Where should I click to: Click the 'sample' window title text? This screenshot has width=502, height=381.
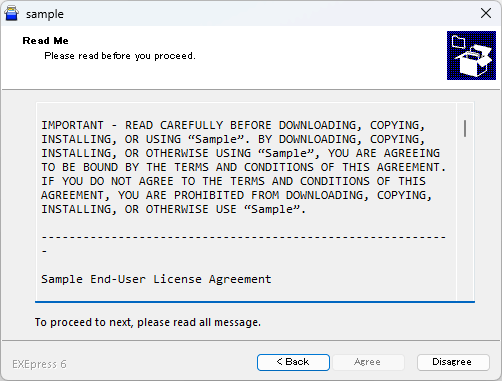point(45,14)
